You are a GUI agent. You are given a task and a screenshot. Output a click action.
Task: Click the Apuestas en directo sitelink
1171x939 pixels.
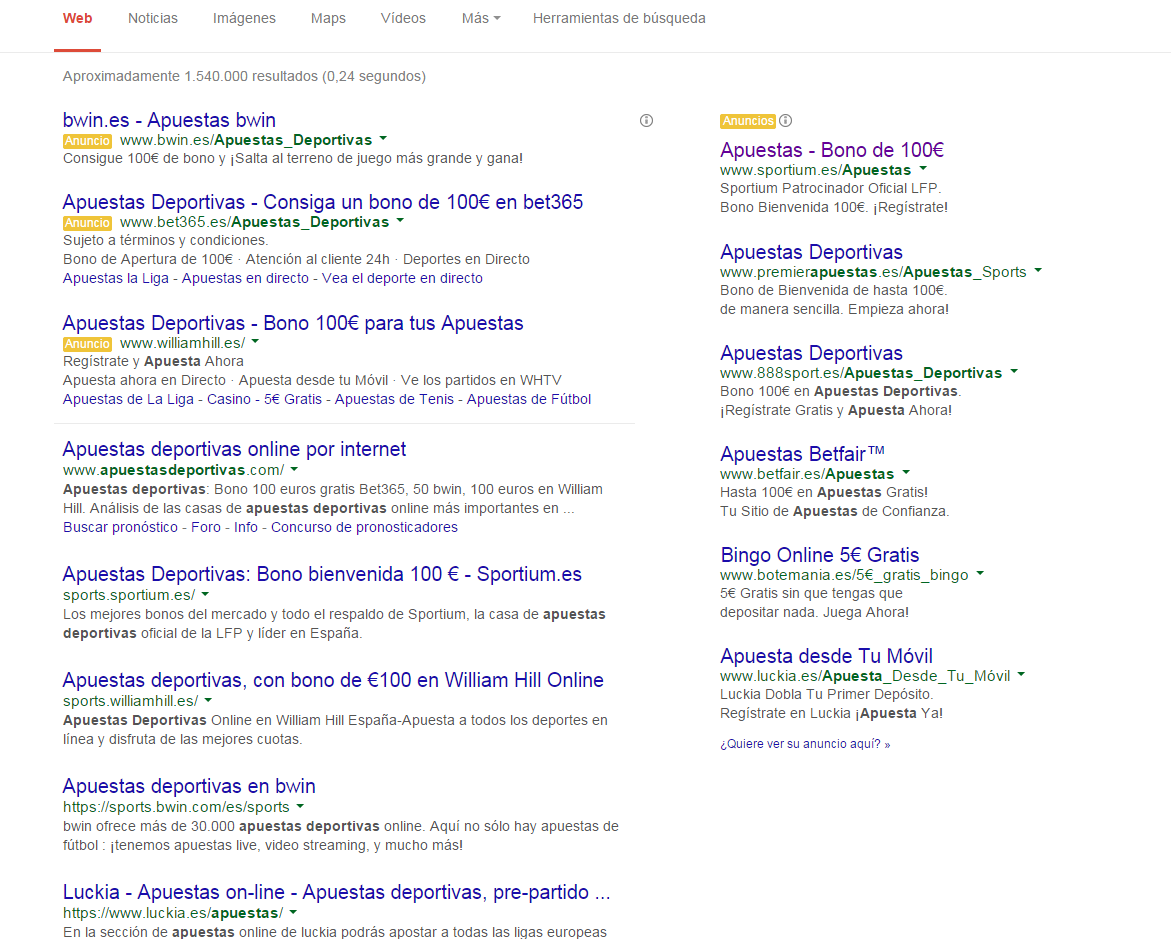pos(245,278)
